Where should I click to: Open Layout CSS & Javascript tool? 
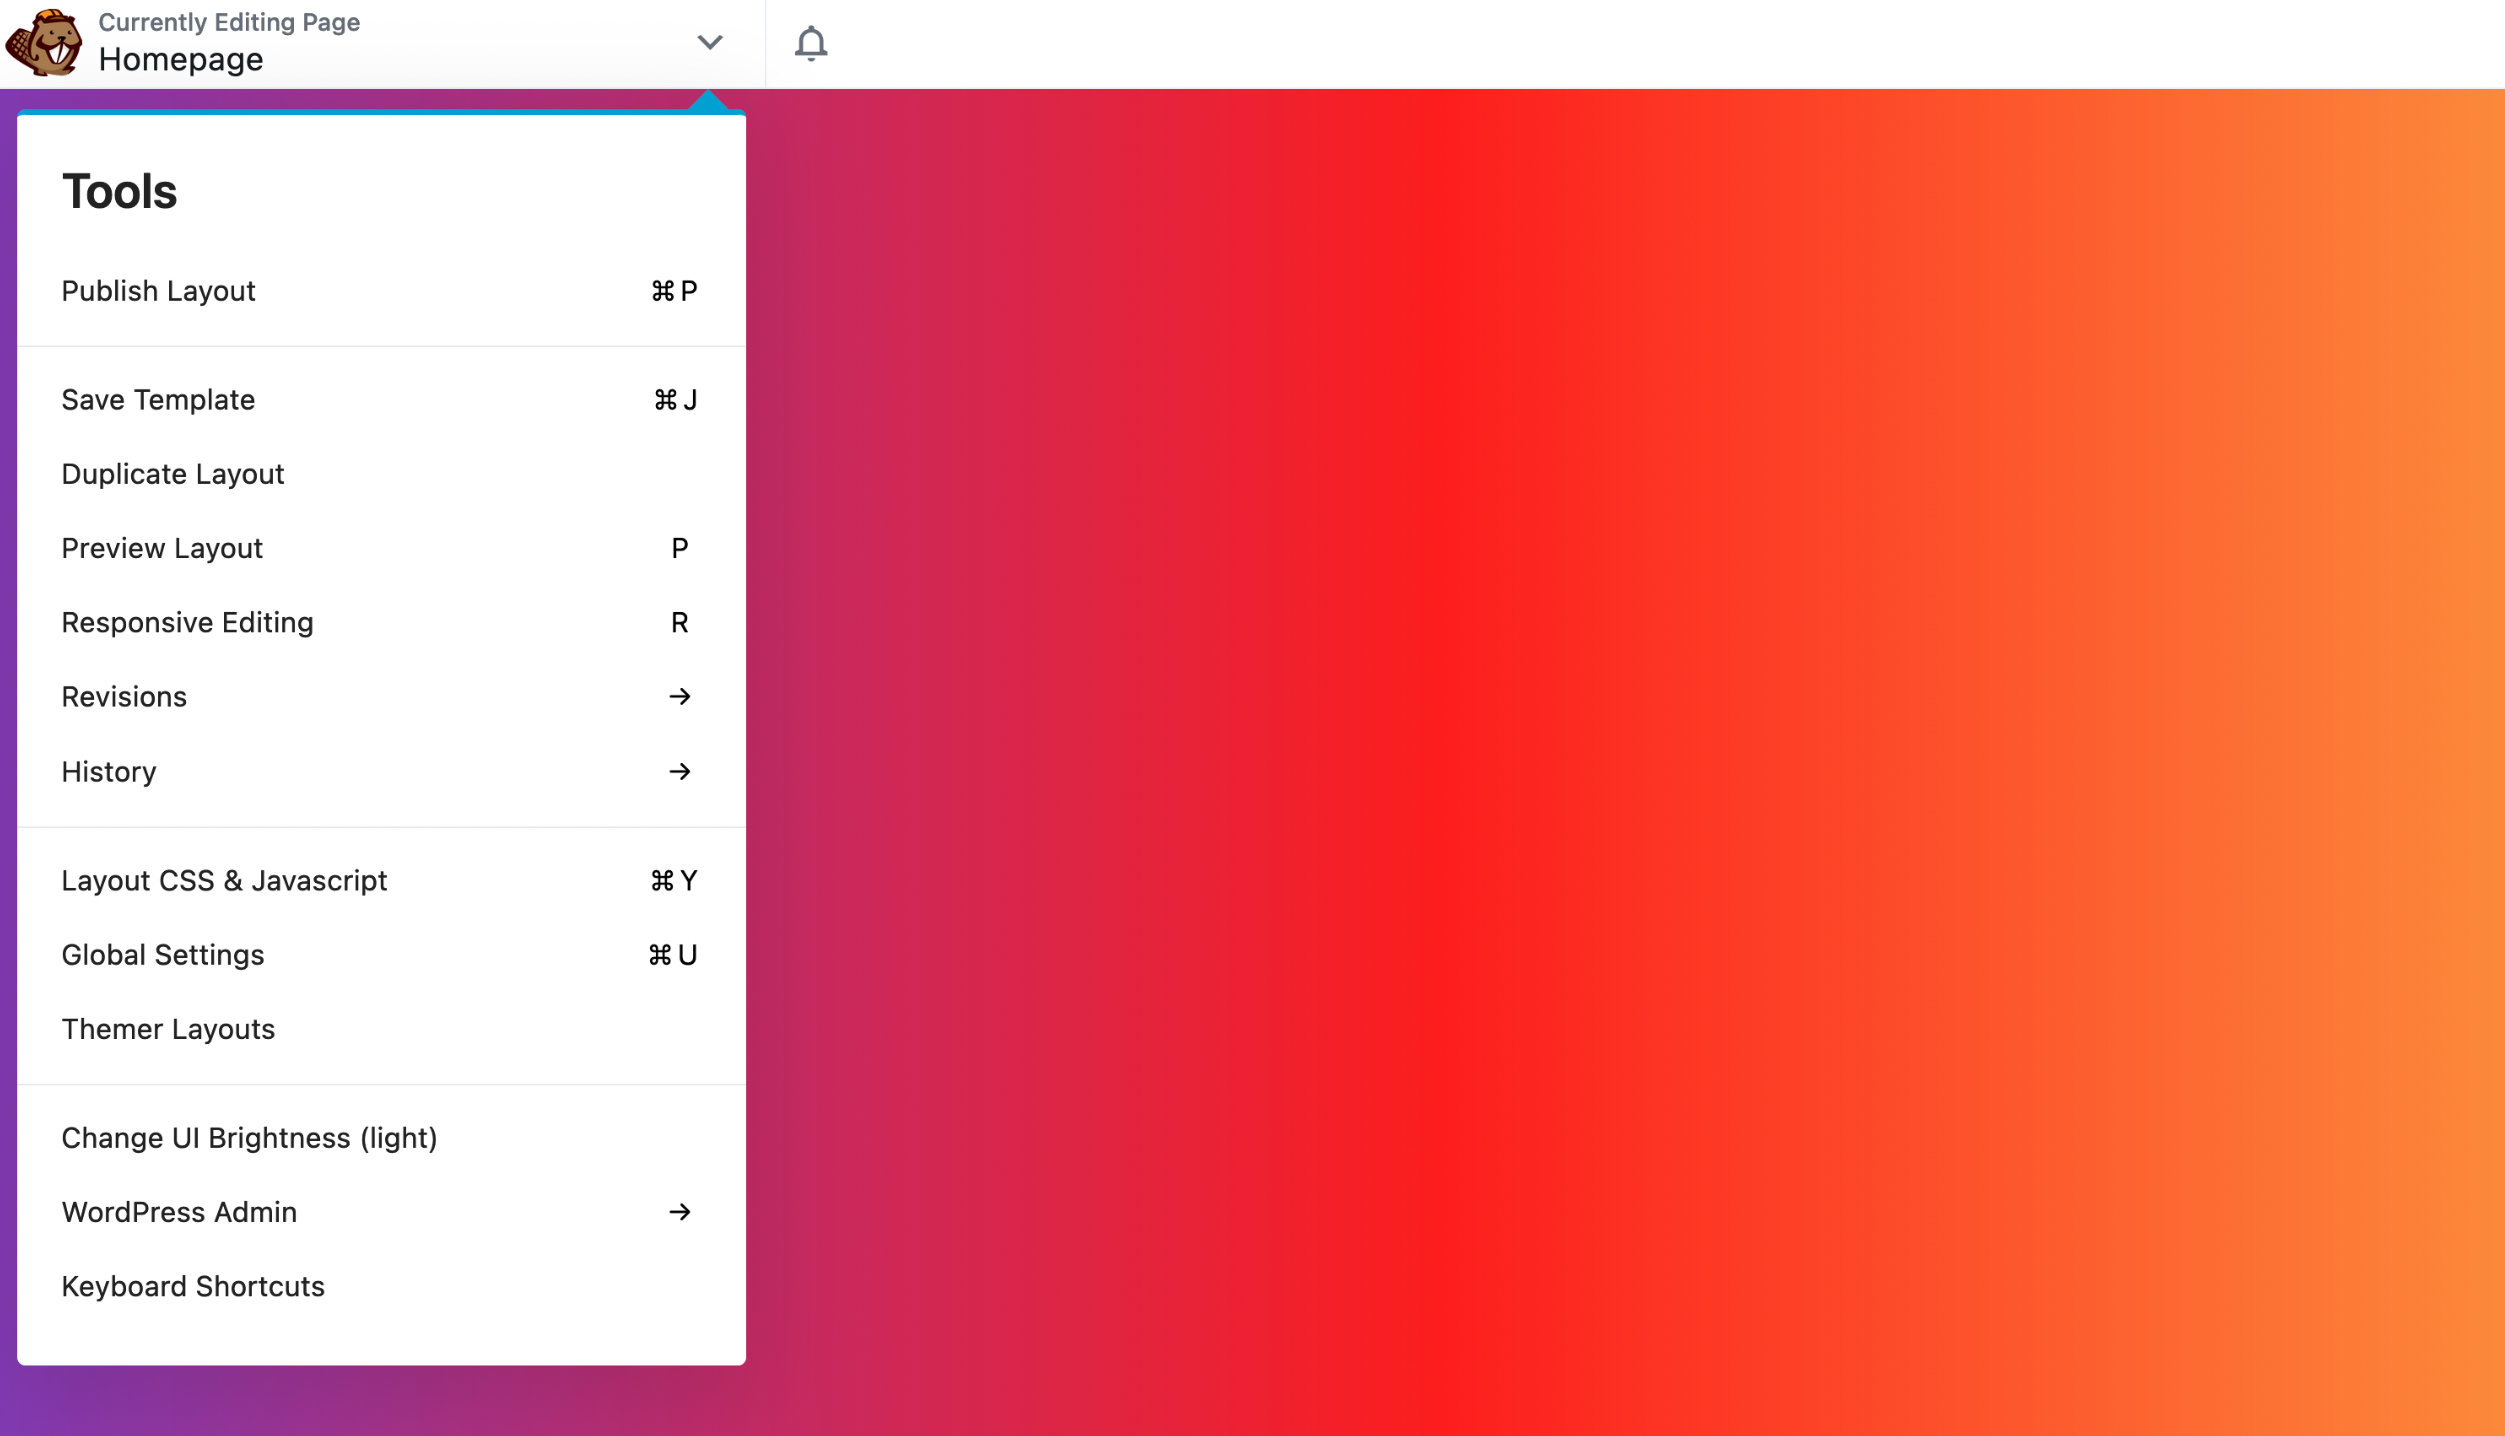tap(224, 879)
